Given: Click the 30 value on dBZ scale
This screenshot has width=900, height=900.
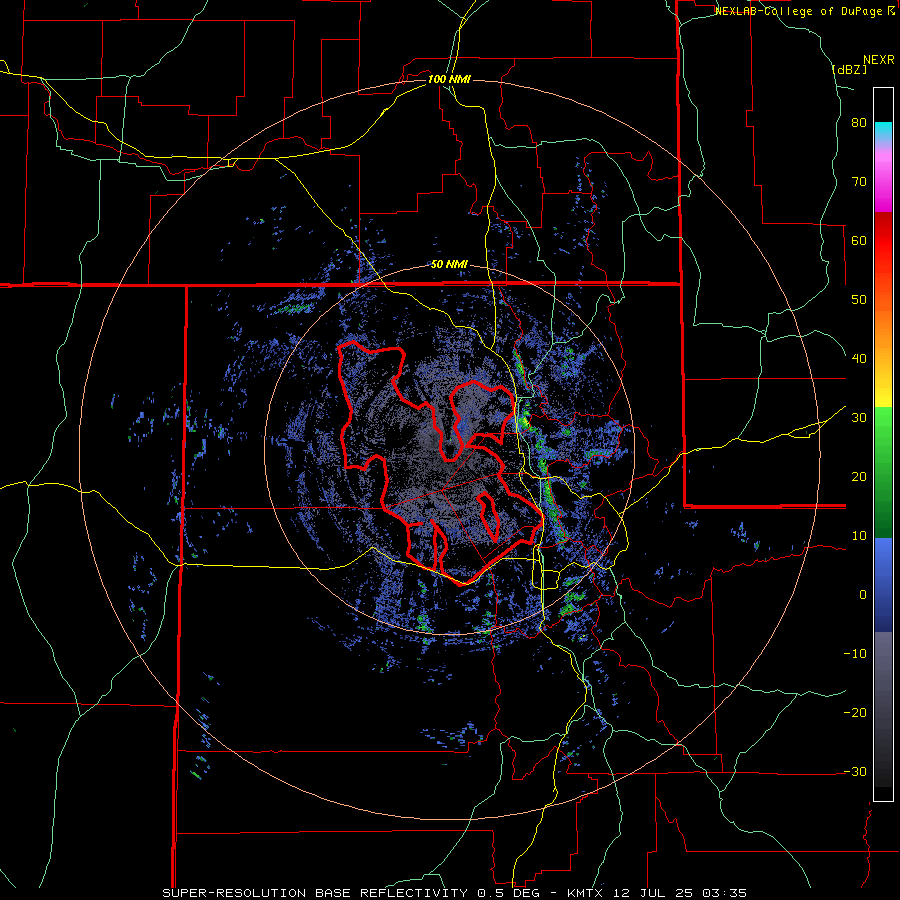Looking at the screenshot, I should [x=859, y=418].
